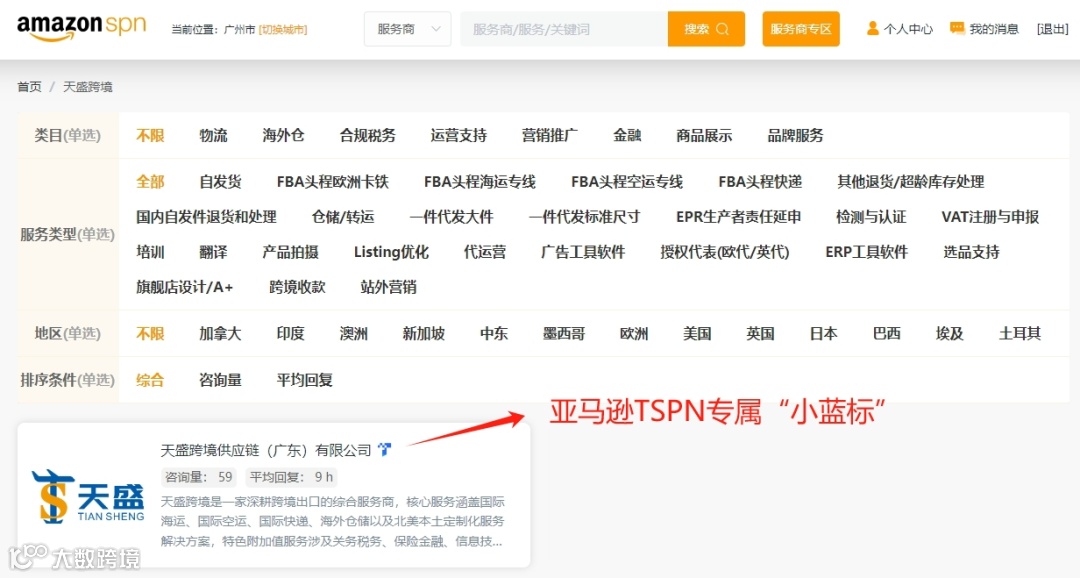Choose 选品支持 service type
Viewport: 1080px width, 578px height.
971,252
